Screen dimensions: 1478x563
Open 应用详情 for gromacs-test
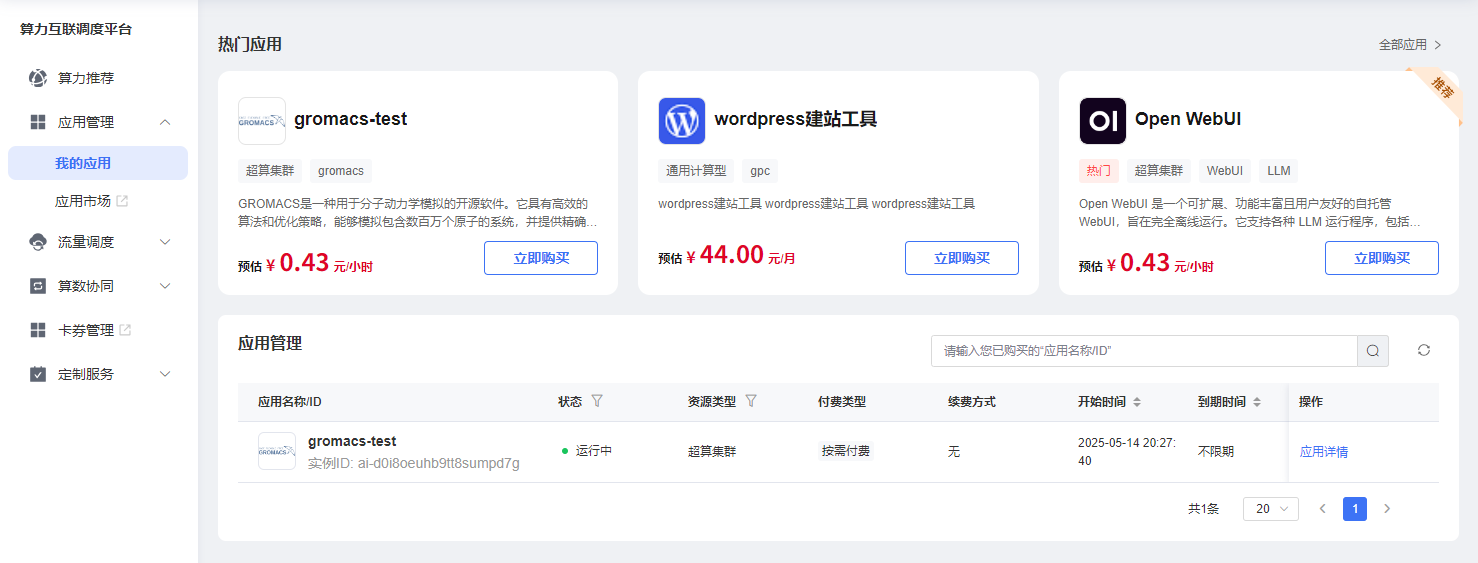click(1323, 452)
